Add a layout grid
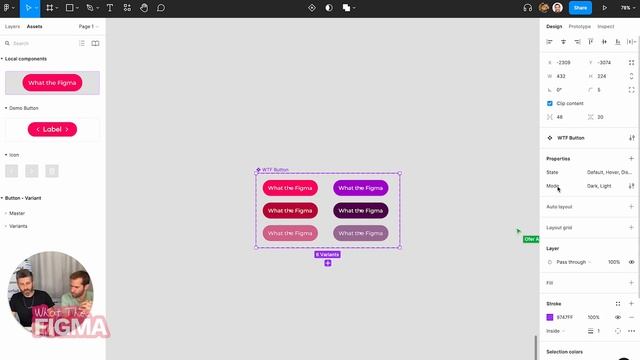Image resolution: width=640 pixels, height=360 pixels. [631, 227]
